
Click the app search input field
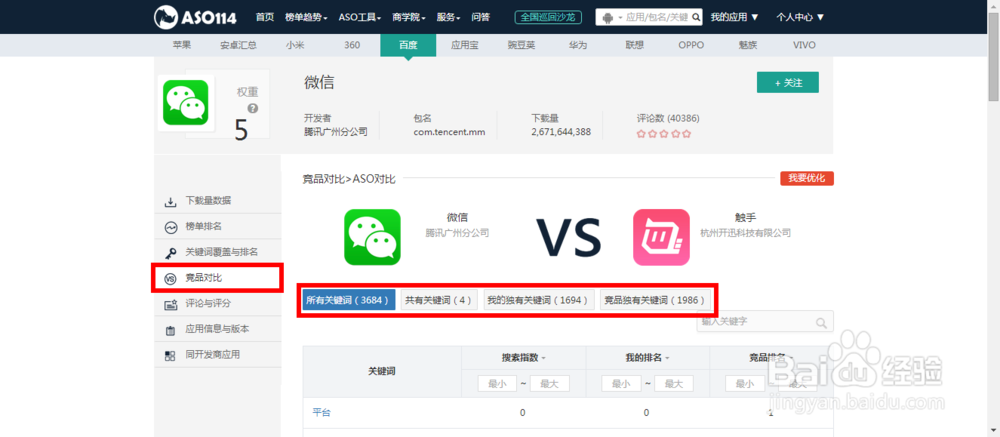point(657,17)
